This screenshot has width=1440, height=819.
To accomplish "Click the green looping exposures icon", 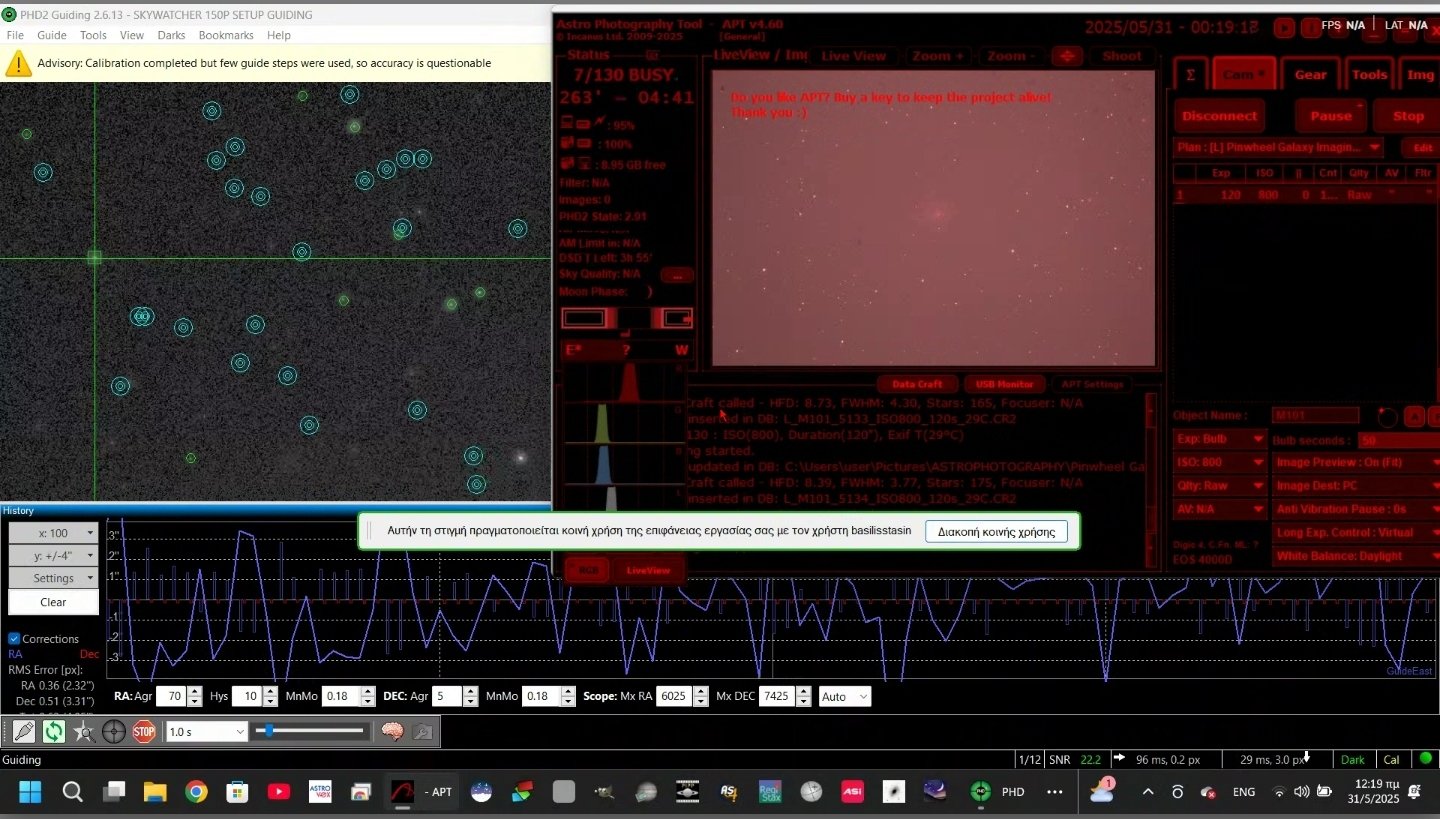I will pos(54,732).
